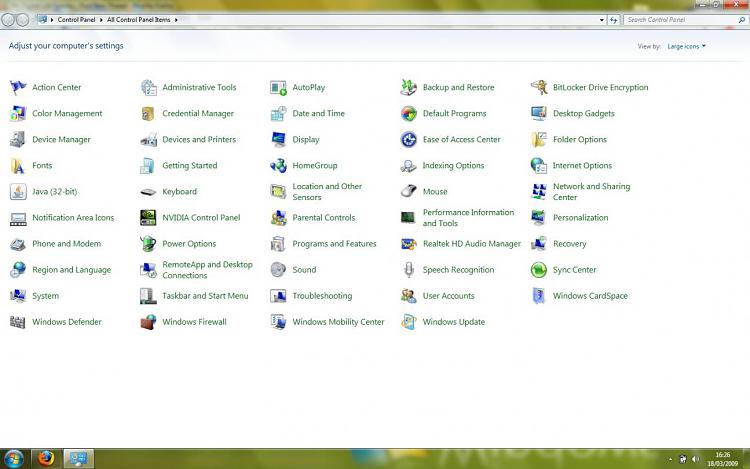Open the Display icon

(278, 140)
